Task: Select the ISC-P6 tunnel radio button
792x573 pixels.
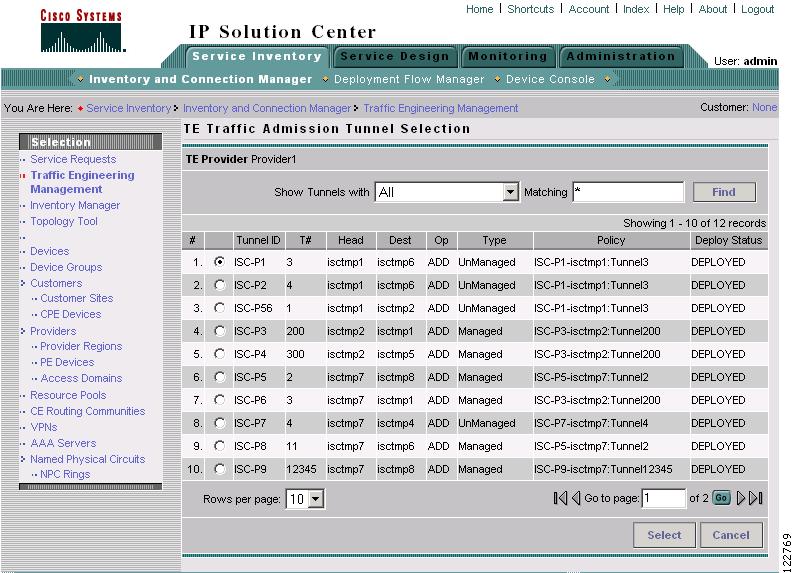Action: click(x=219, y=400)
